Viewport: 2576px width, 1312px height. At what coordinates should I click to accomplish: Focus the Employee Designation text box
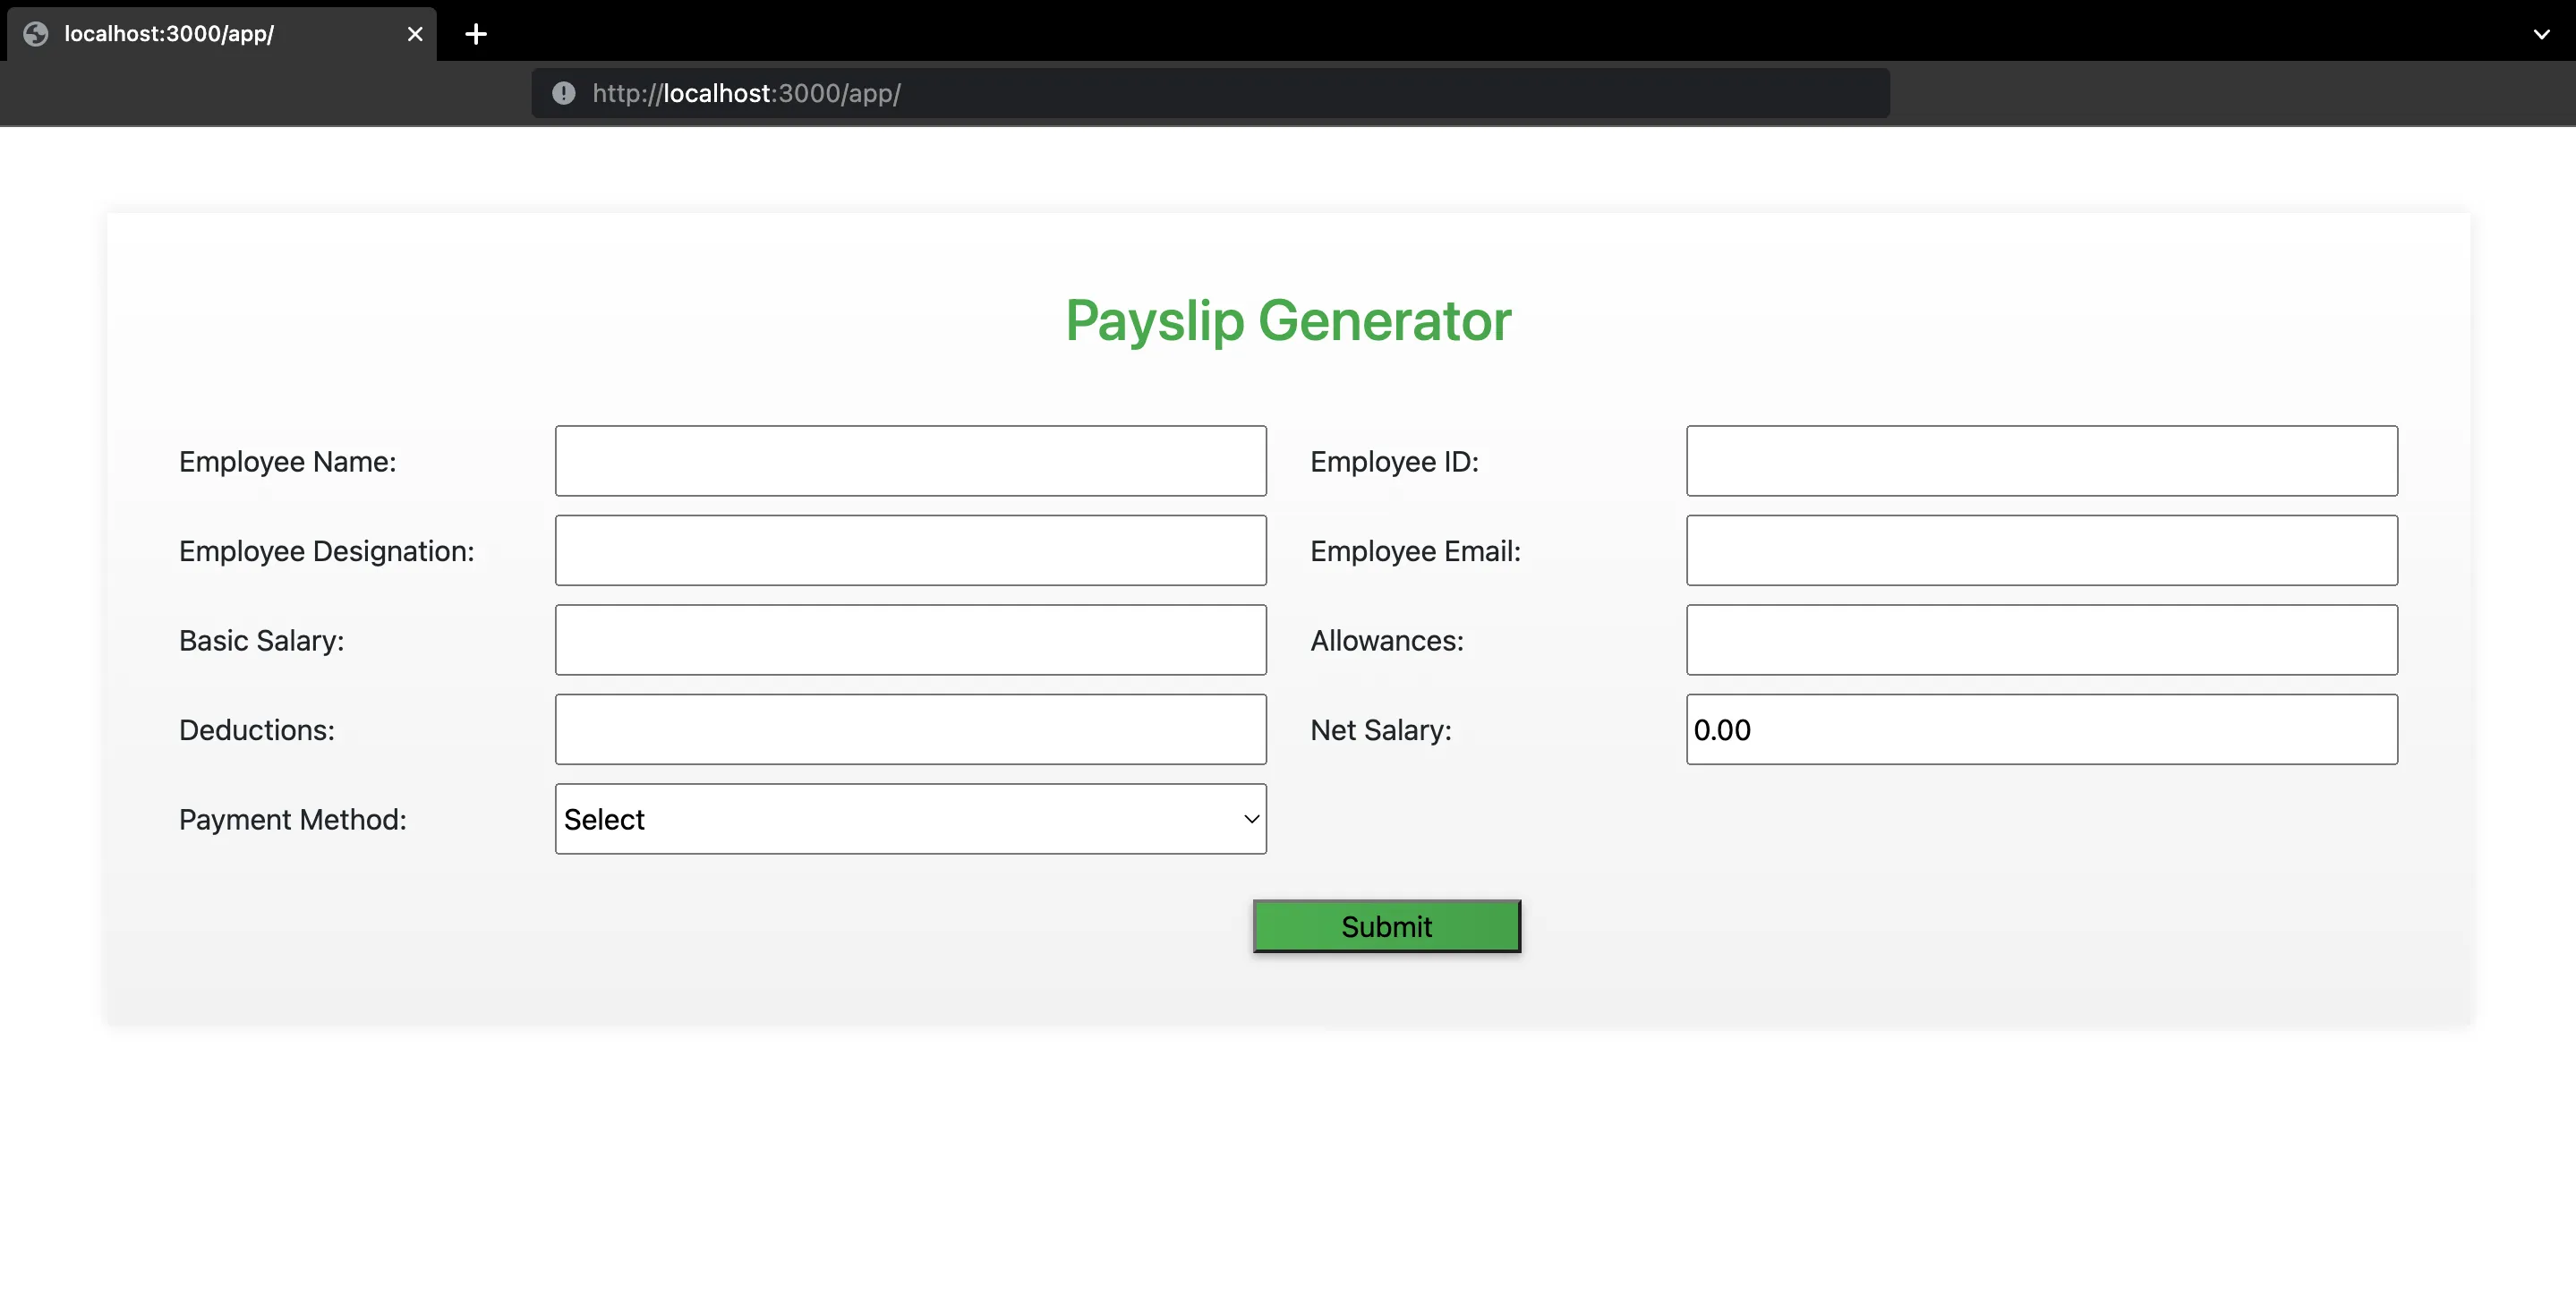[910, 550]
